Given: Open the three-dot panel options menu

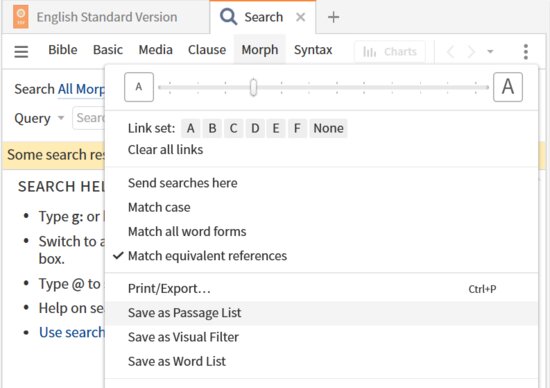Looking at the screenshot, I should (x=525, y=52).
